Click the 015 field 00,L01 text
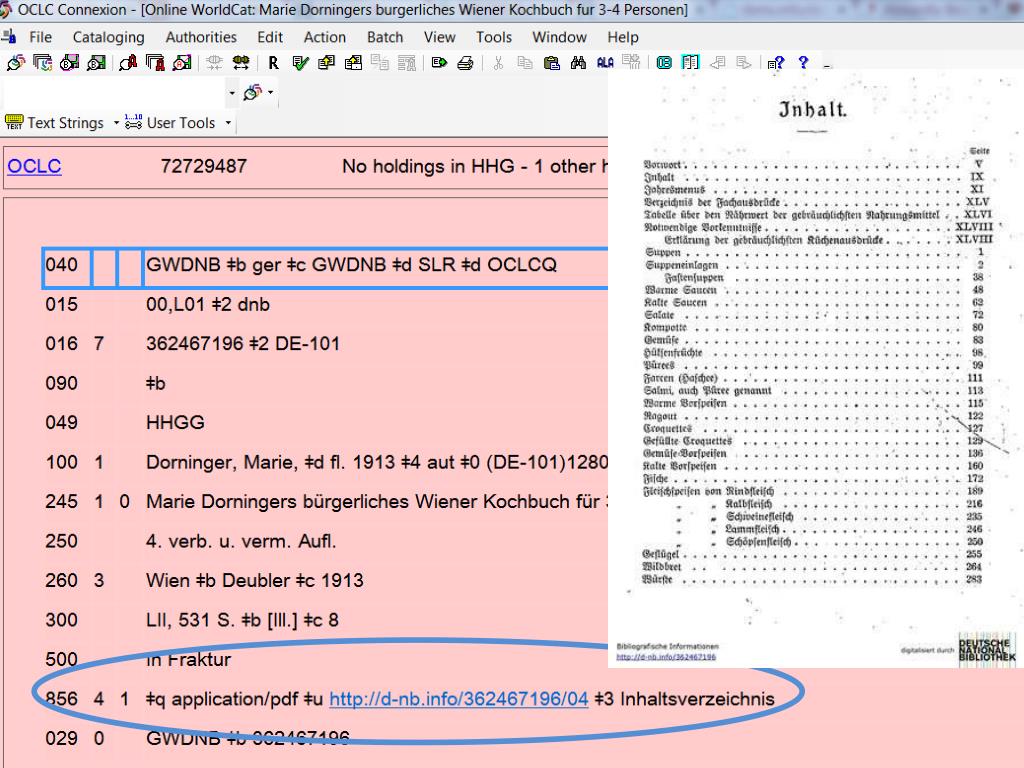Image resolution: width=1024 pixels, height=768 pixels. tap(208, 304)
